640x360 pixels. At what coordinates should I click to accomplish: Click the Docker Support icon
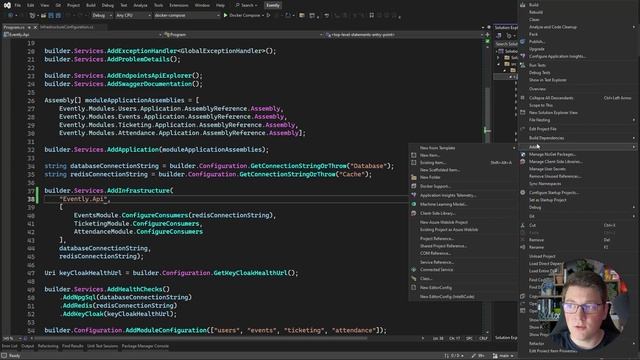coord(413,186)
